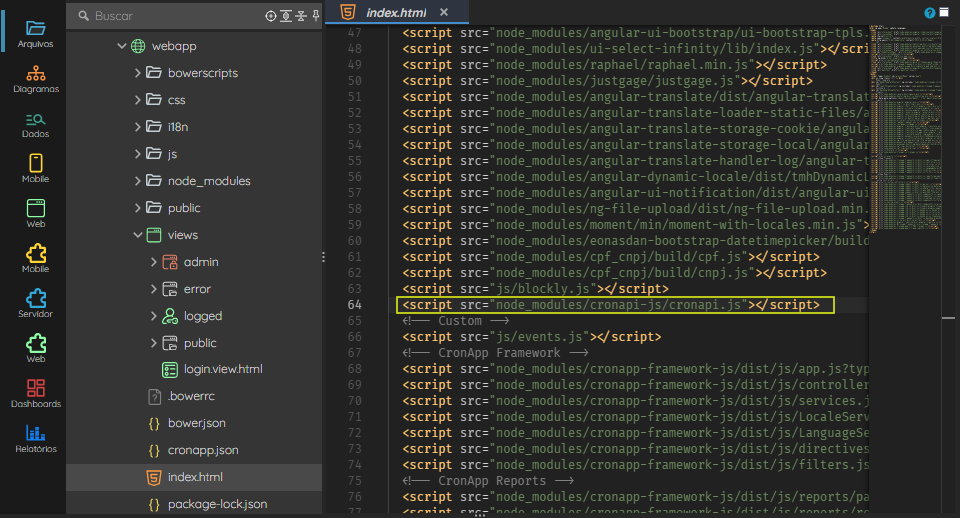960x518 pixels.
Task: Expand the js folder
Action: [137, 154]
